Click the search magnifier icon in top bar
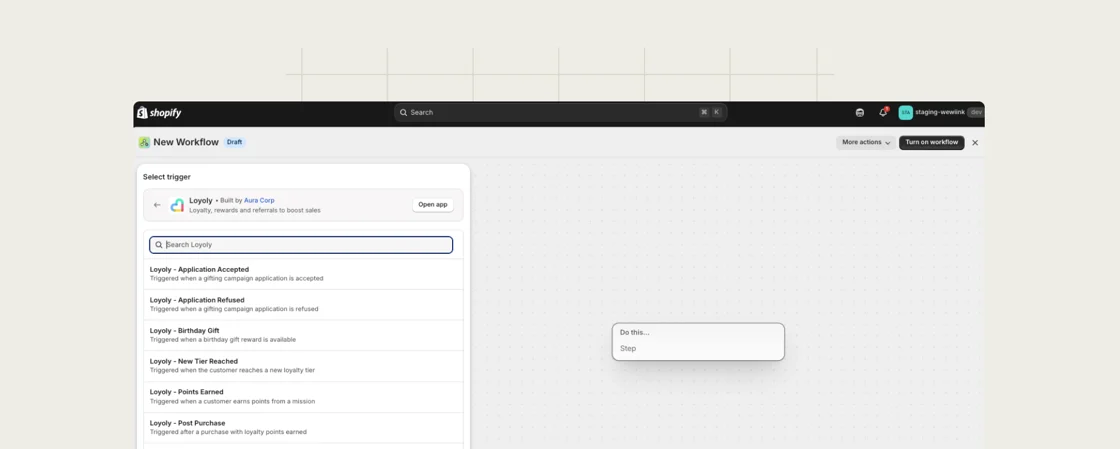The width and height of the screenshot is (1120, 449). (x=404, y=113)
